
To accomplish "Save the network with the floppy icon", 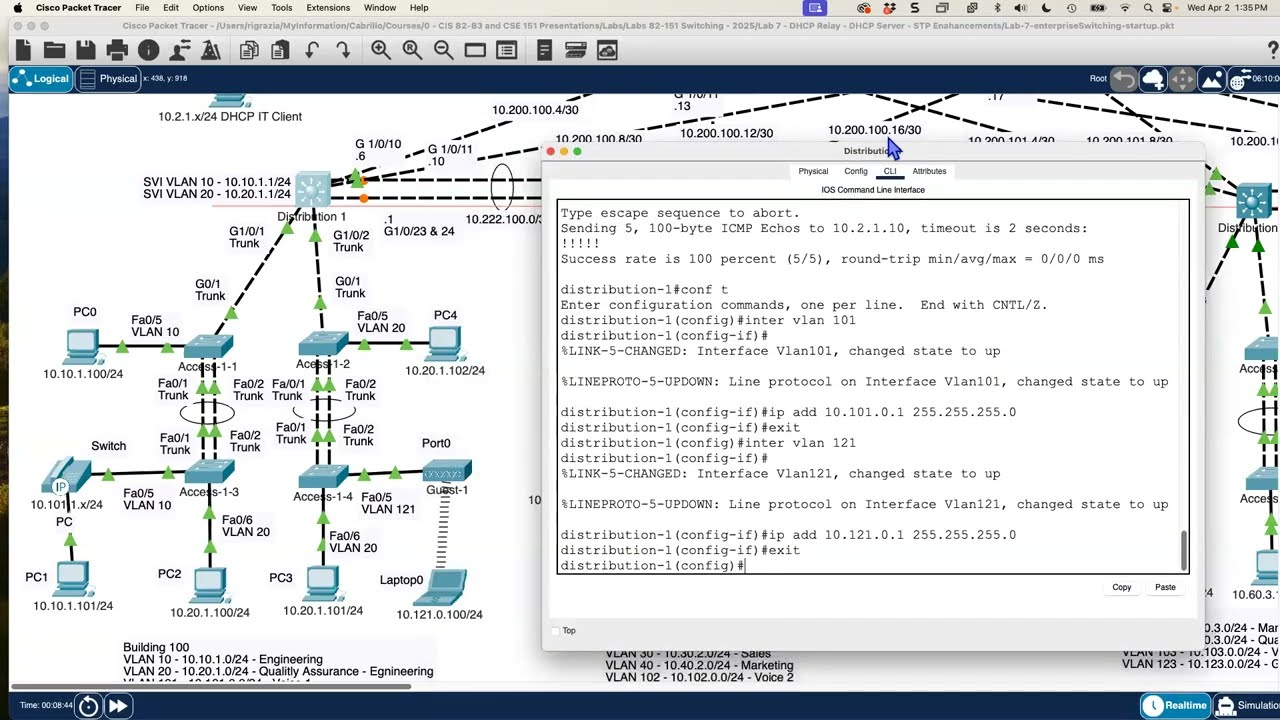I will click(x=86, y=49).
